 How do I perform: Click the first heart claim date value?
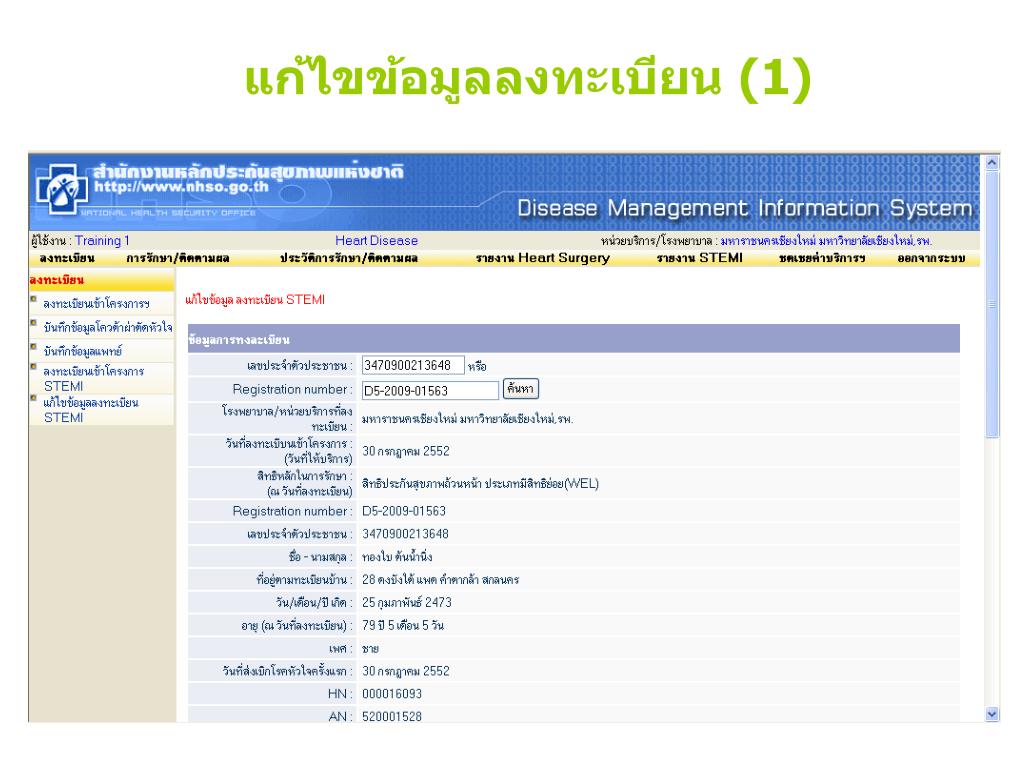406,671
